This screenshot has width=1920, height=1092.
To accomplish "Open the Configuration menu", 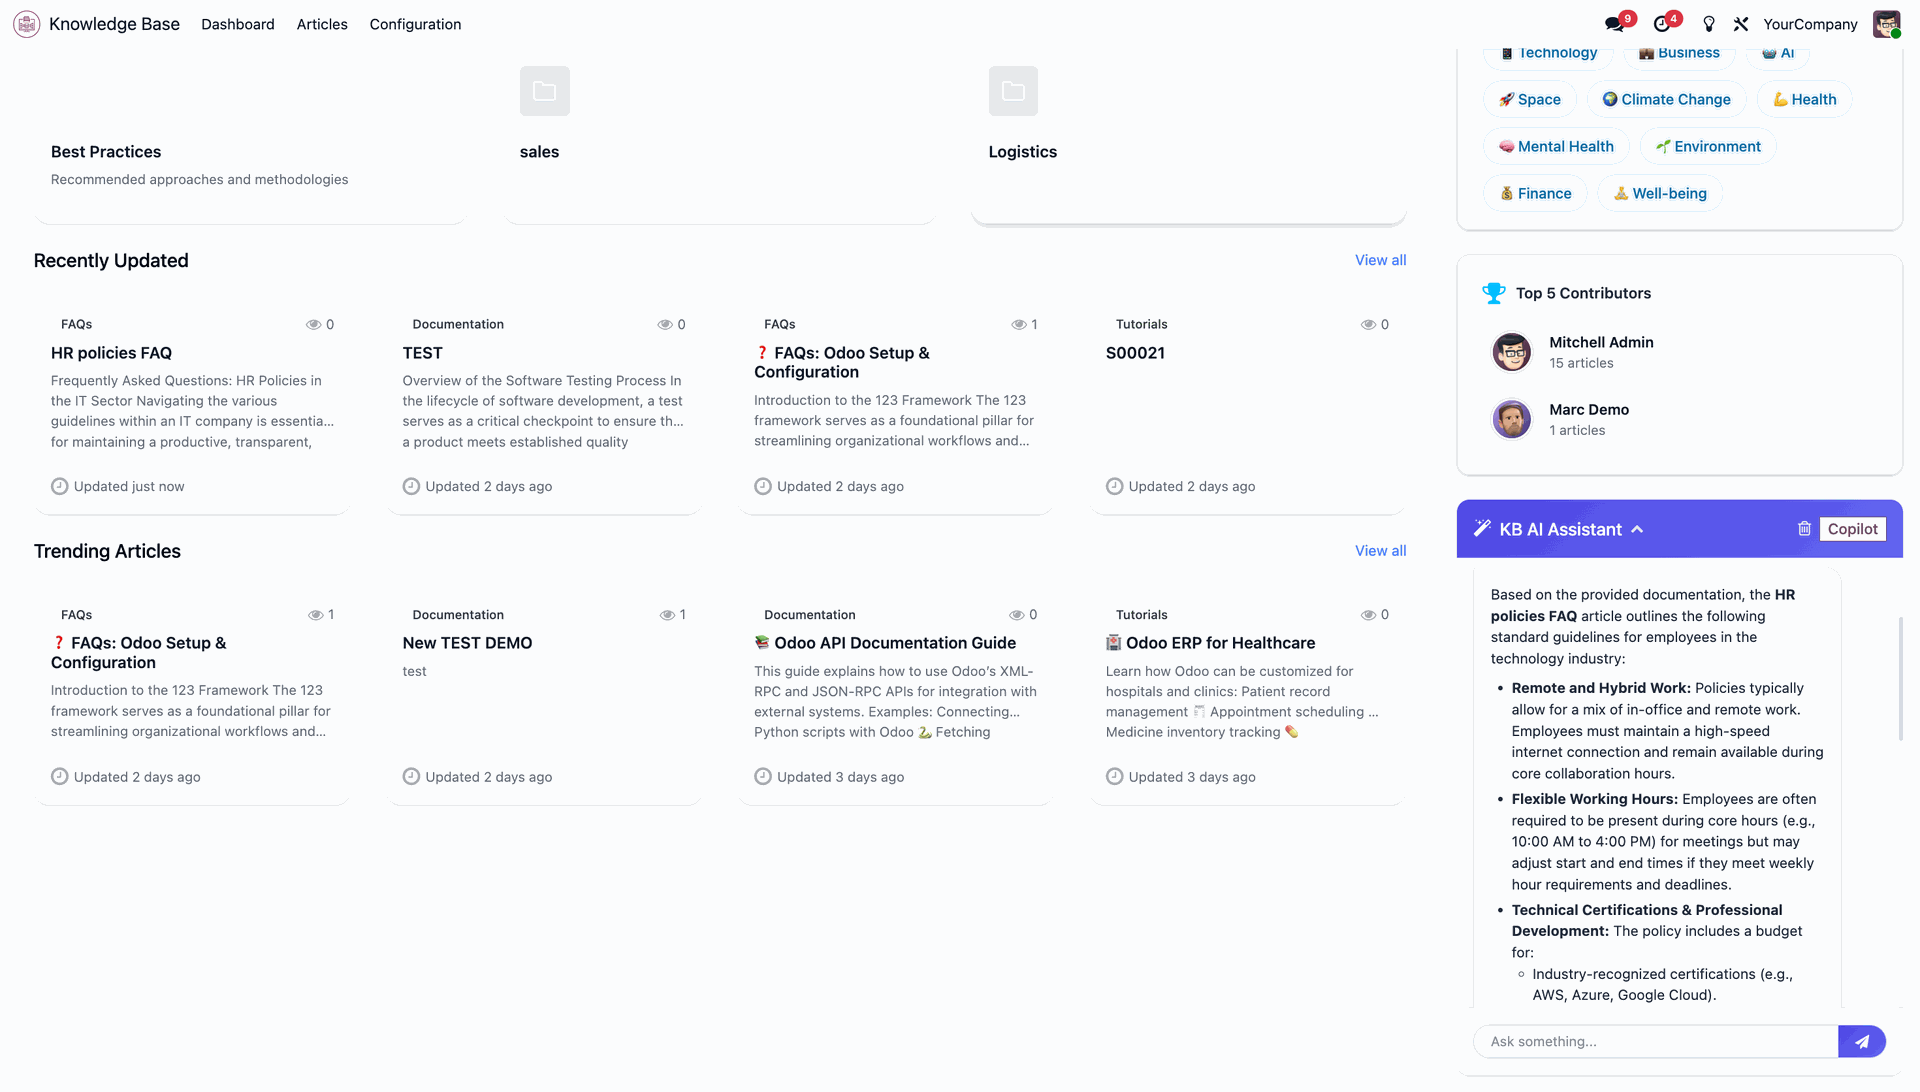I will click(415, 24).
